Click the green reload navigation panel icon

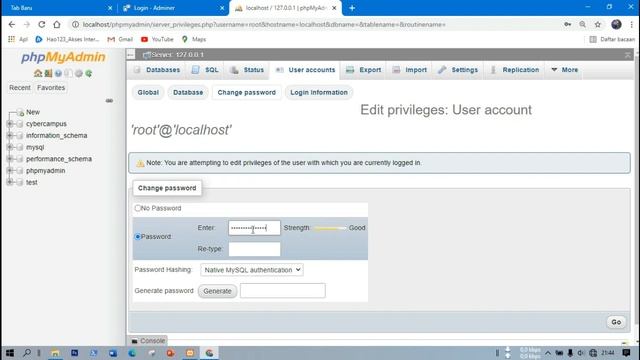89,73
